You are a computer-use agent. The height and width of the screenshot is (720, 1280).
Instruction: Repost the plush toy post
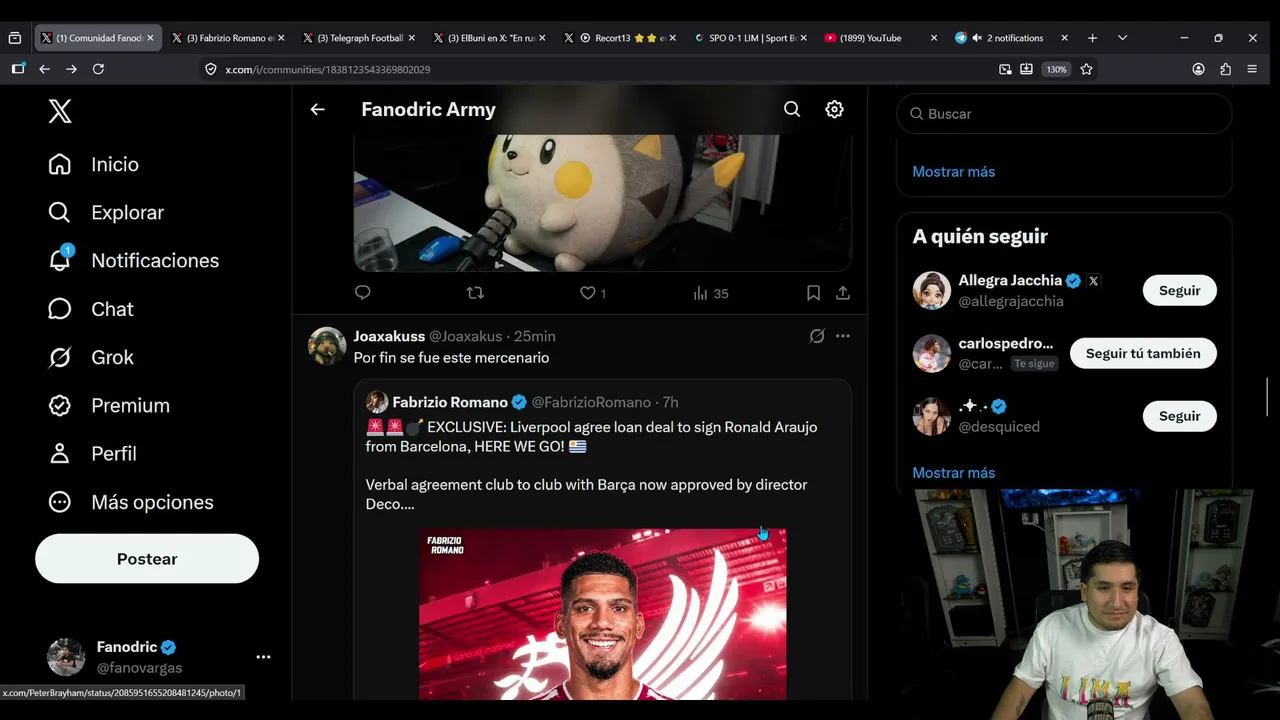tap(475, 293)
